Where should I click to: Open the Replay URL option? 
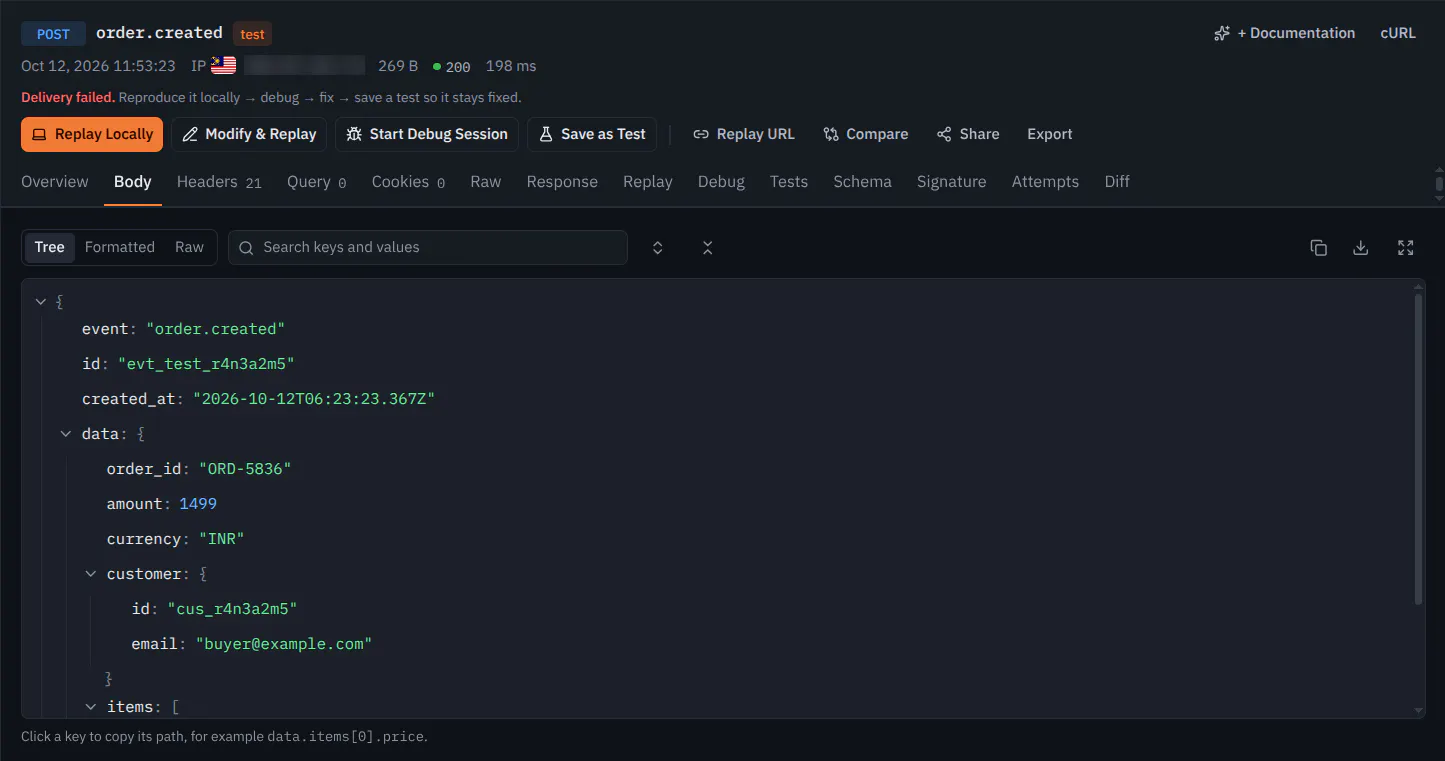coord(744,134)
